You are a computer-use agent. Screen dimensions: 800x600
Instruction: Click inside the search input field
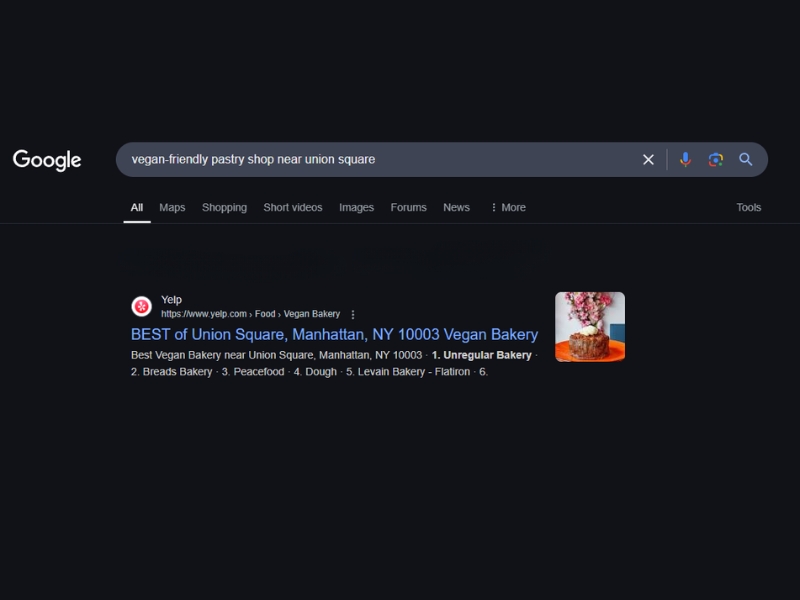380,159
